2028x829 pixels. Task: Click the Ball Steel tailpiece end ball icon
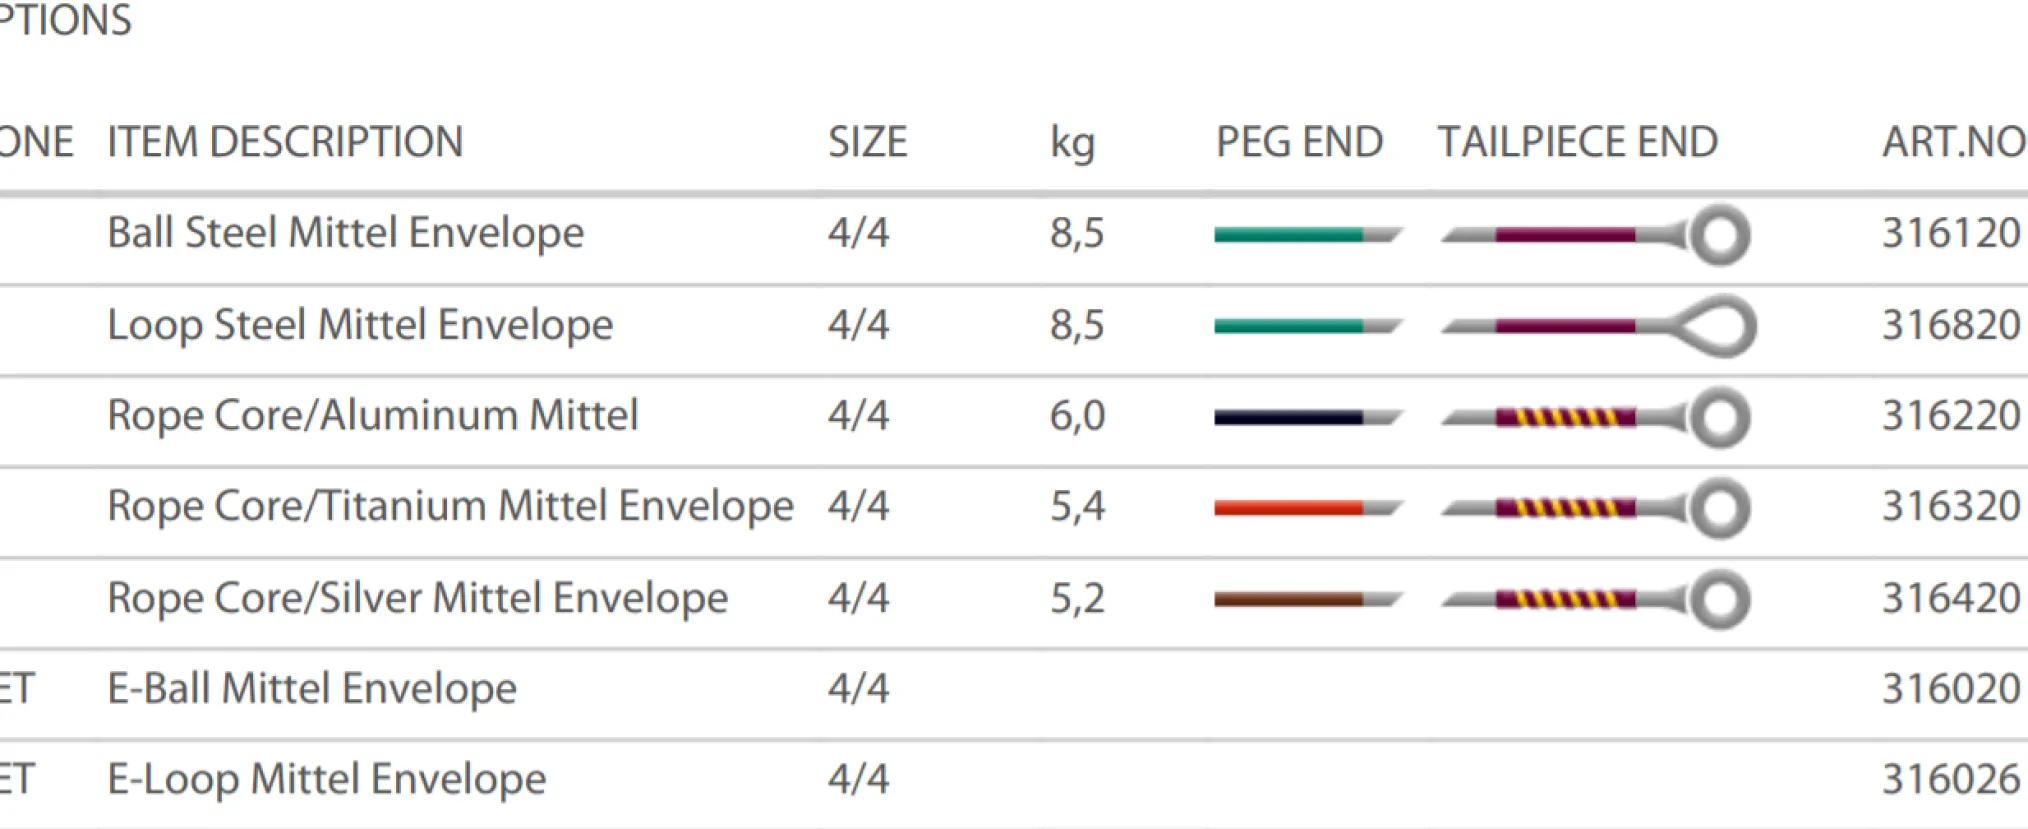1719,236
